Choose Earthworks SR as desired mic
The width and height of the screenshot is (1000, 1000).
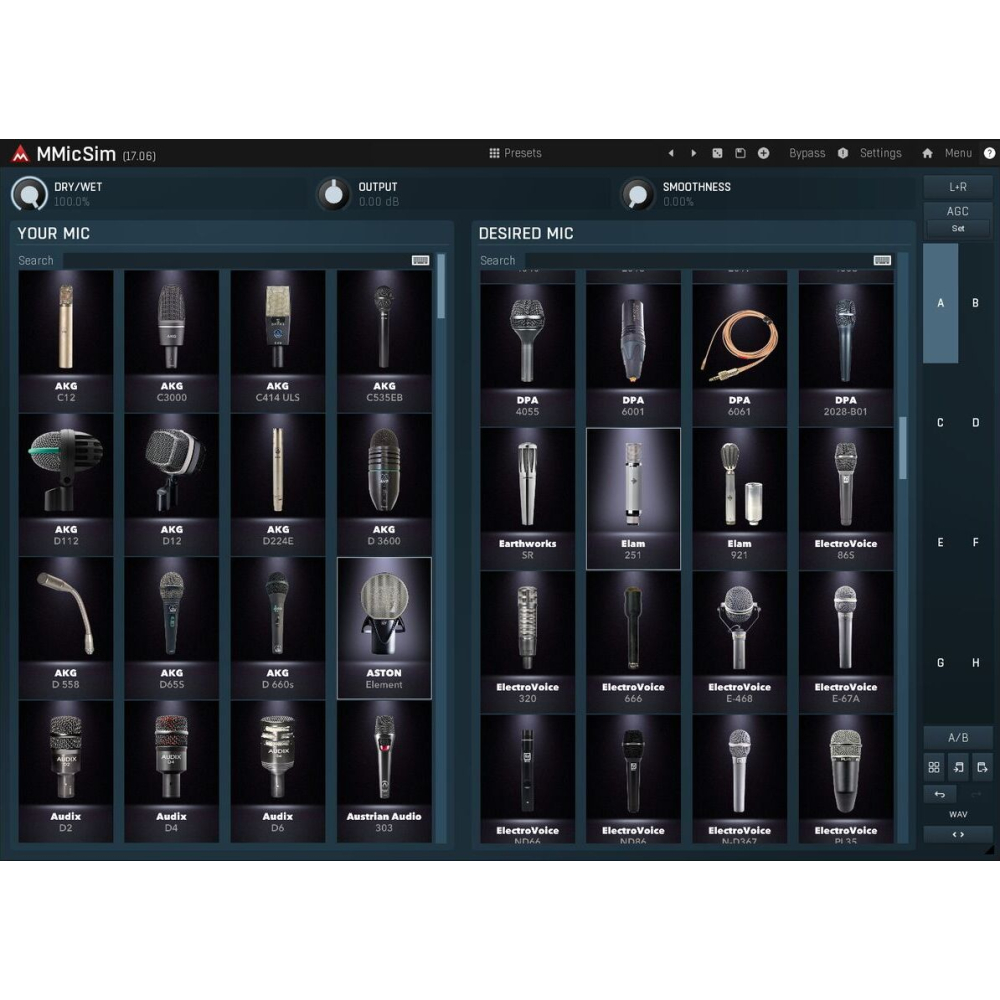coord(527,499)
